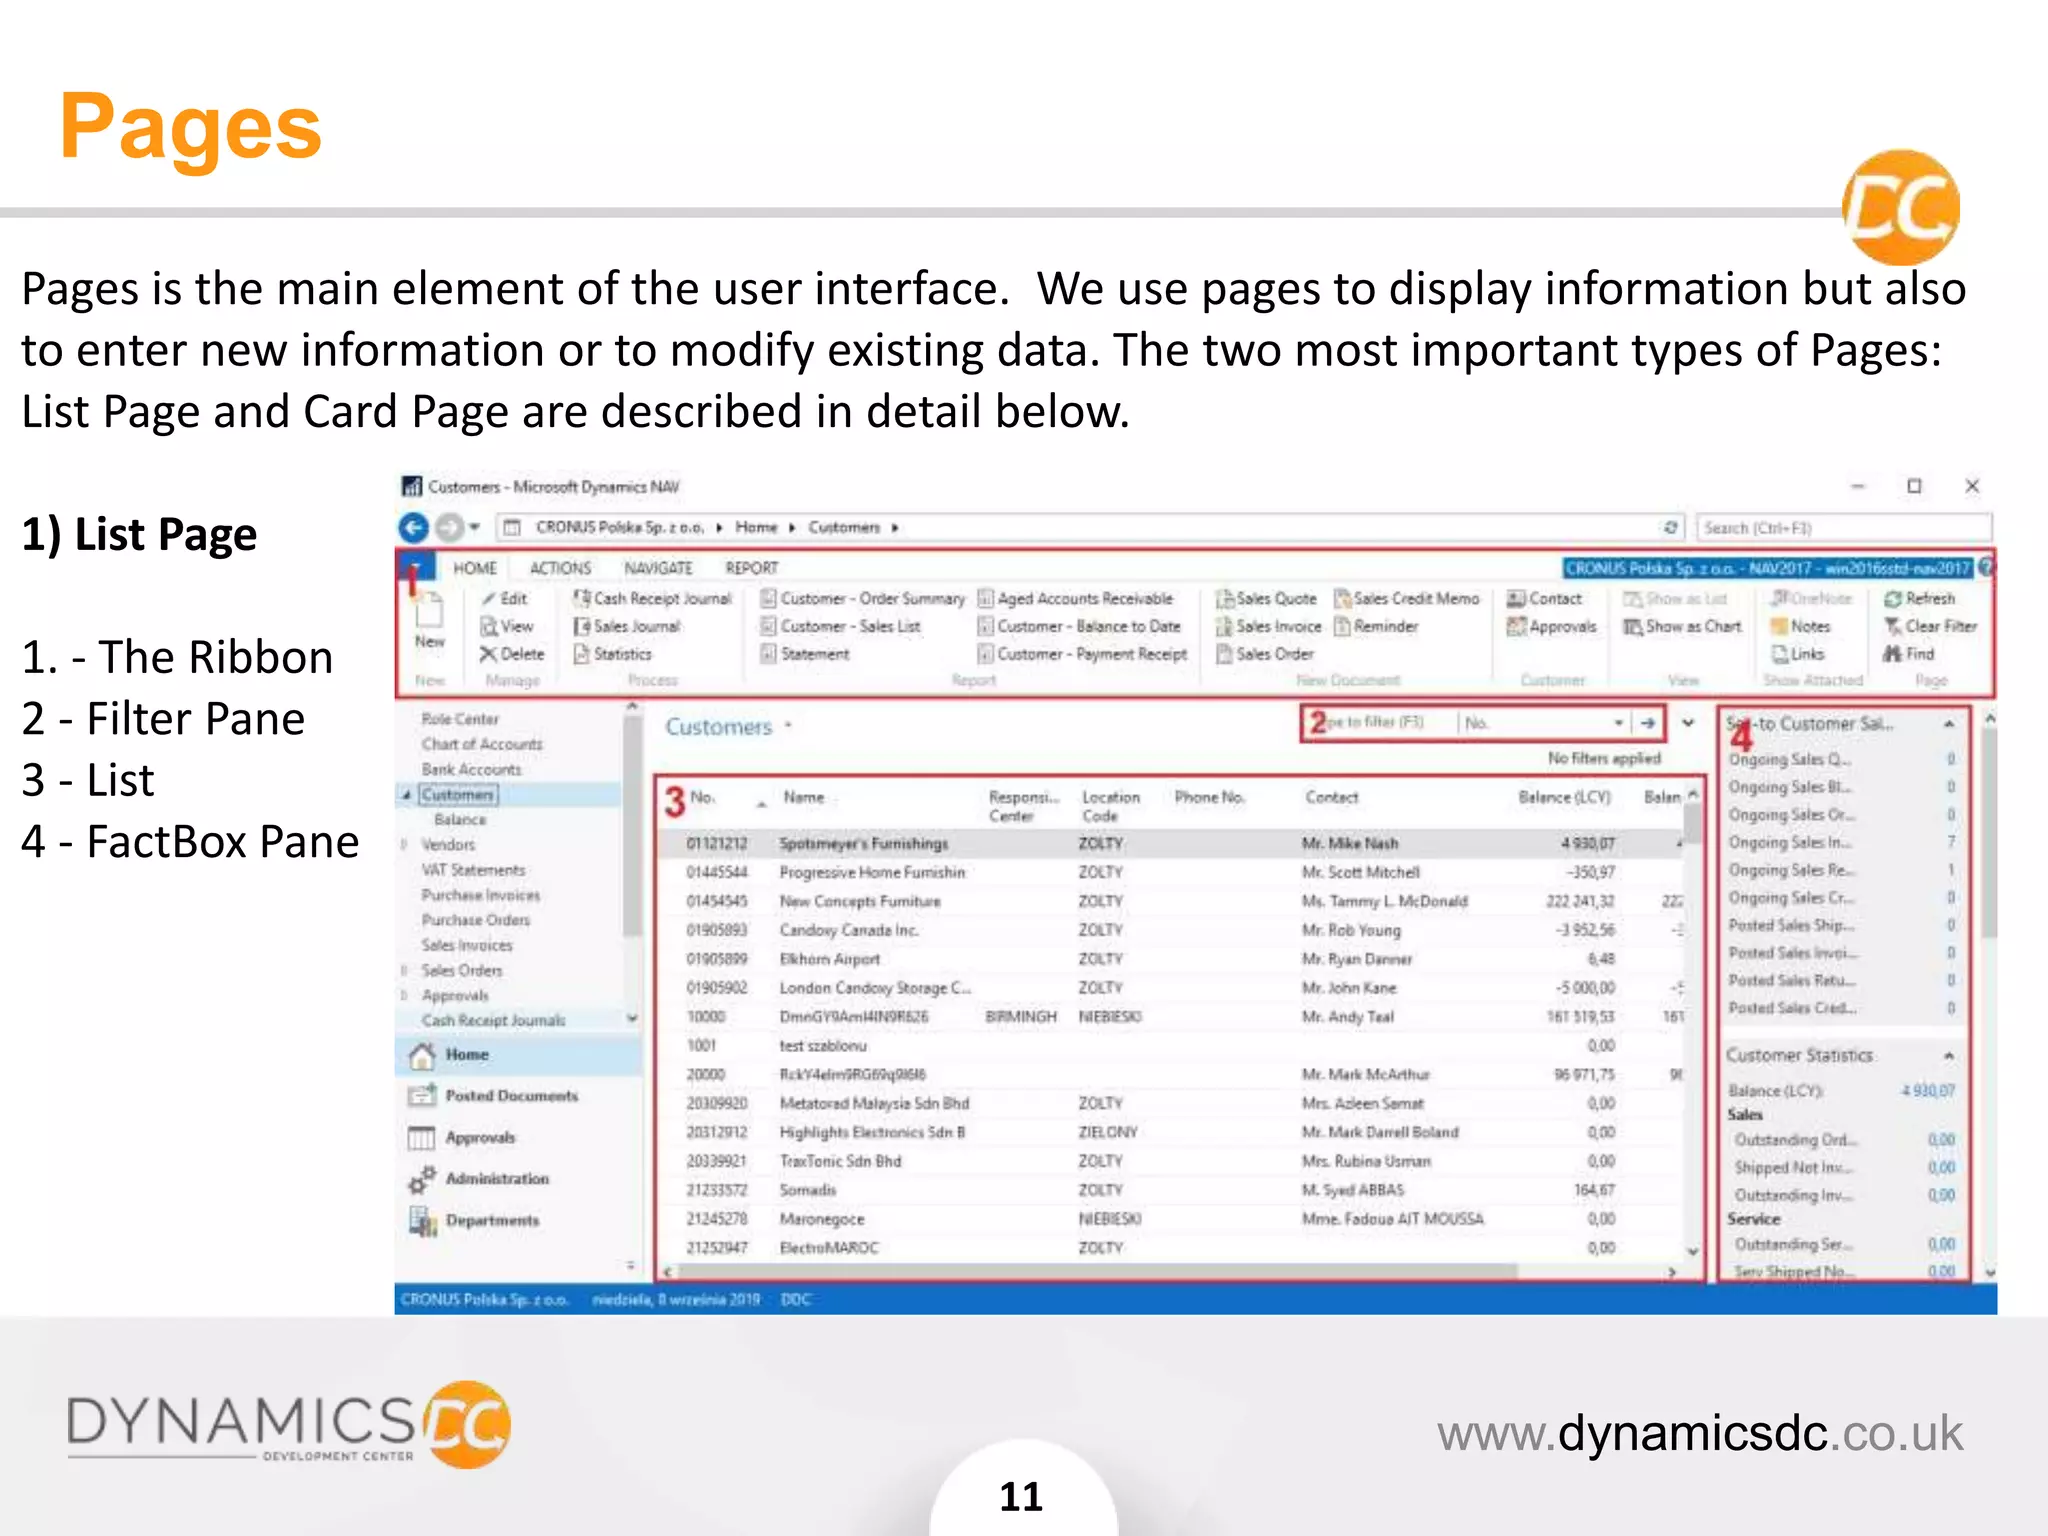Open the ACTIONS ribbon tab
2048x1536 pixels.
point(560,568)
